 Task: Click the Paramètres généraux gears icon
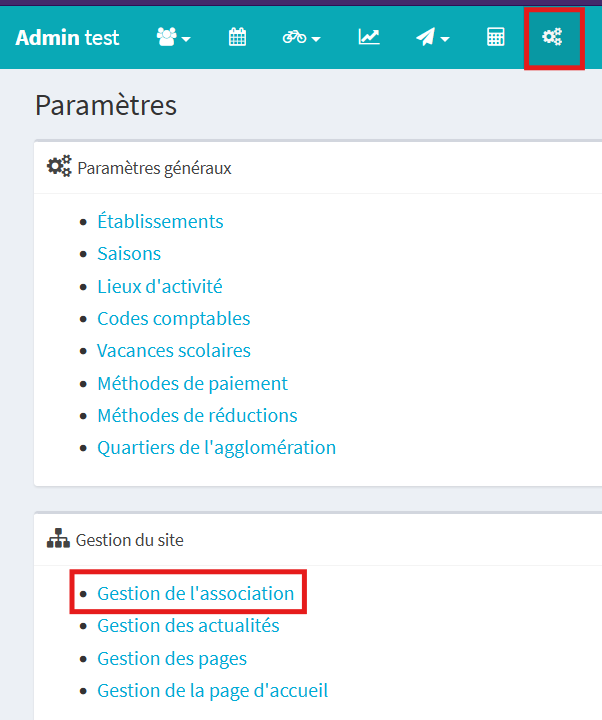tap(59, 166)
